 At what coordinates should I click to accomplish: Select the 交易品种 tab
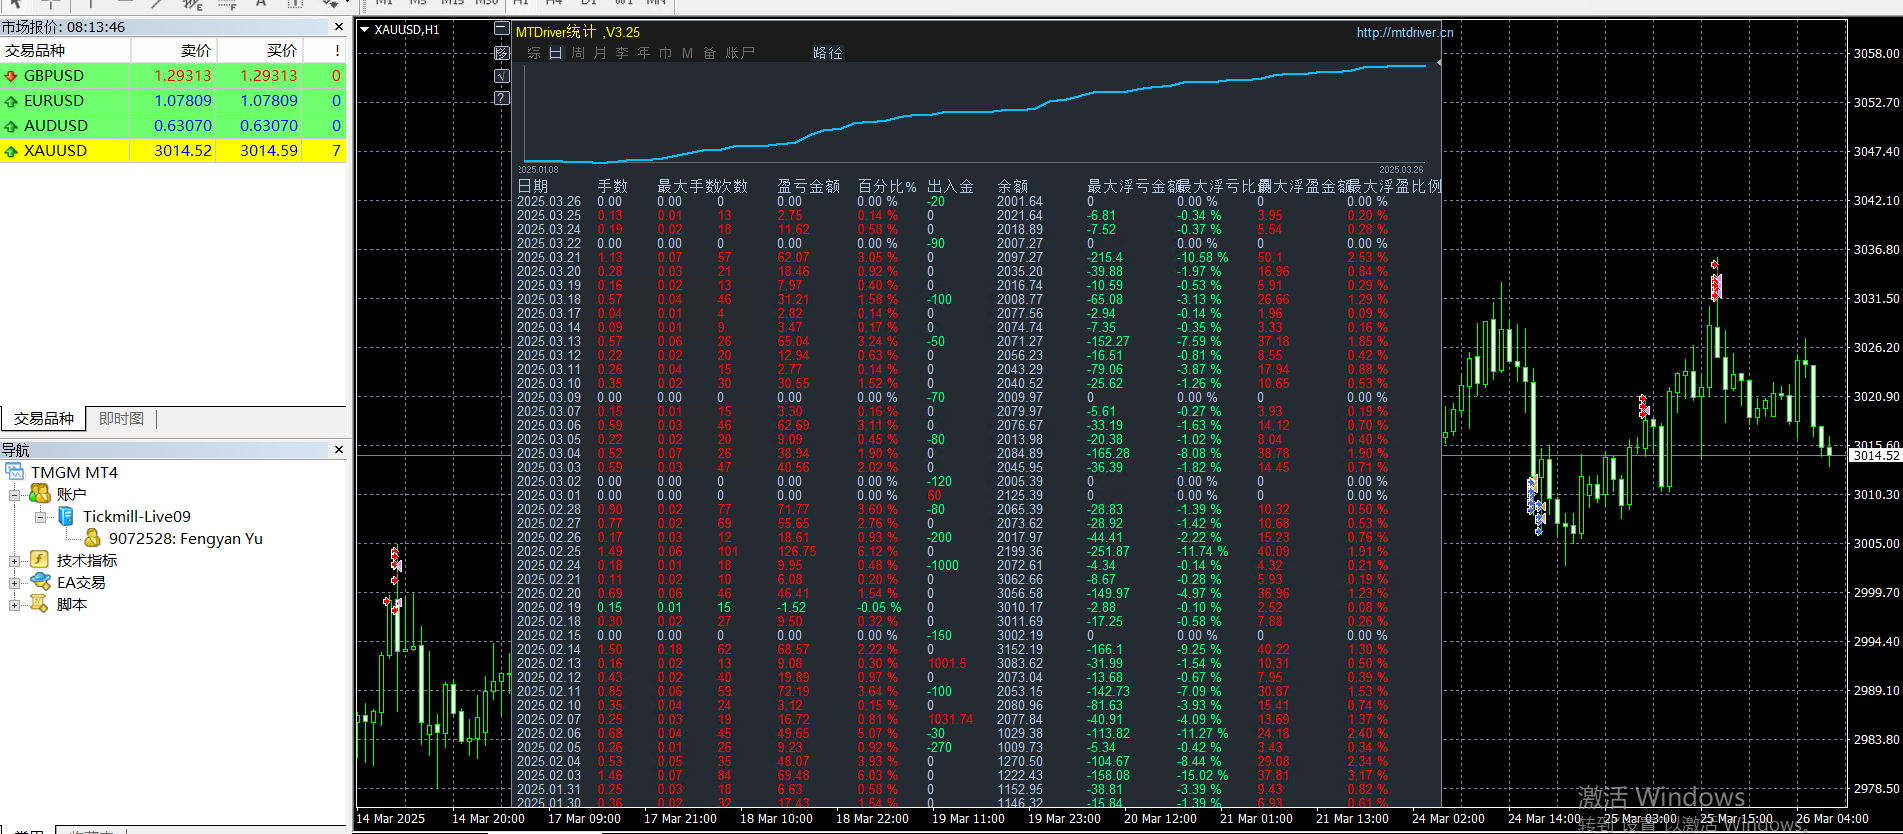44,419
